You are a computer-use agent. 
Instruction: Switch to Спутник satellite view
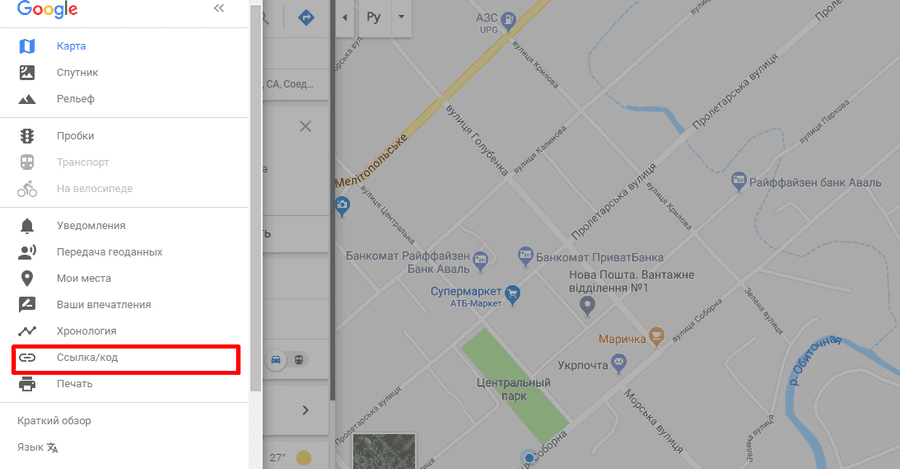pos(125,72)
